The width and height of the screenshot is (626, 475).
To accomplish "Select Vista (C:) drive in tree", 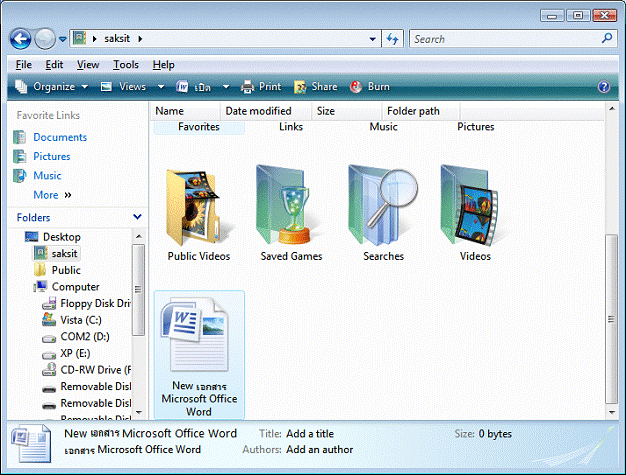I will click(81, 320).
